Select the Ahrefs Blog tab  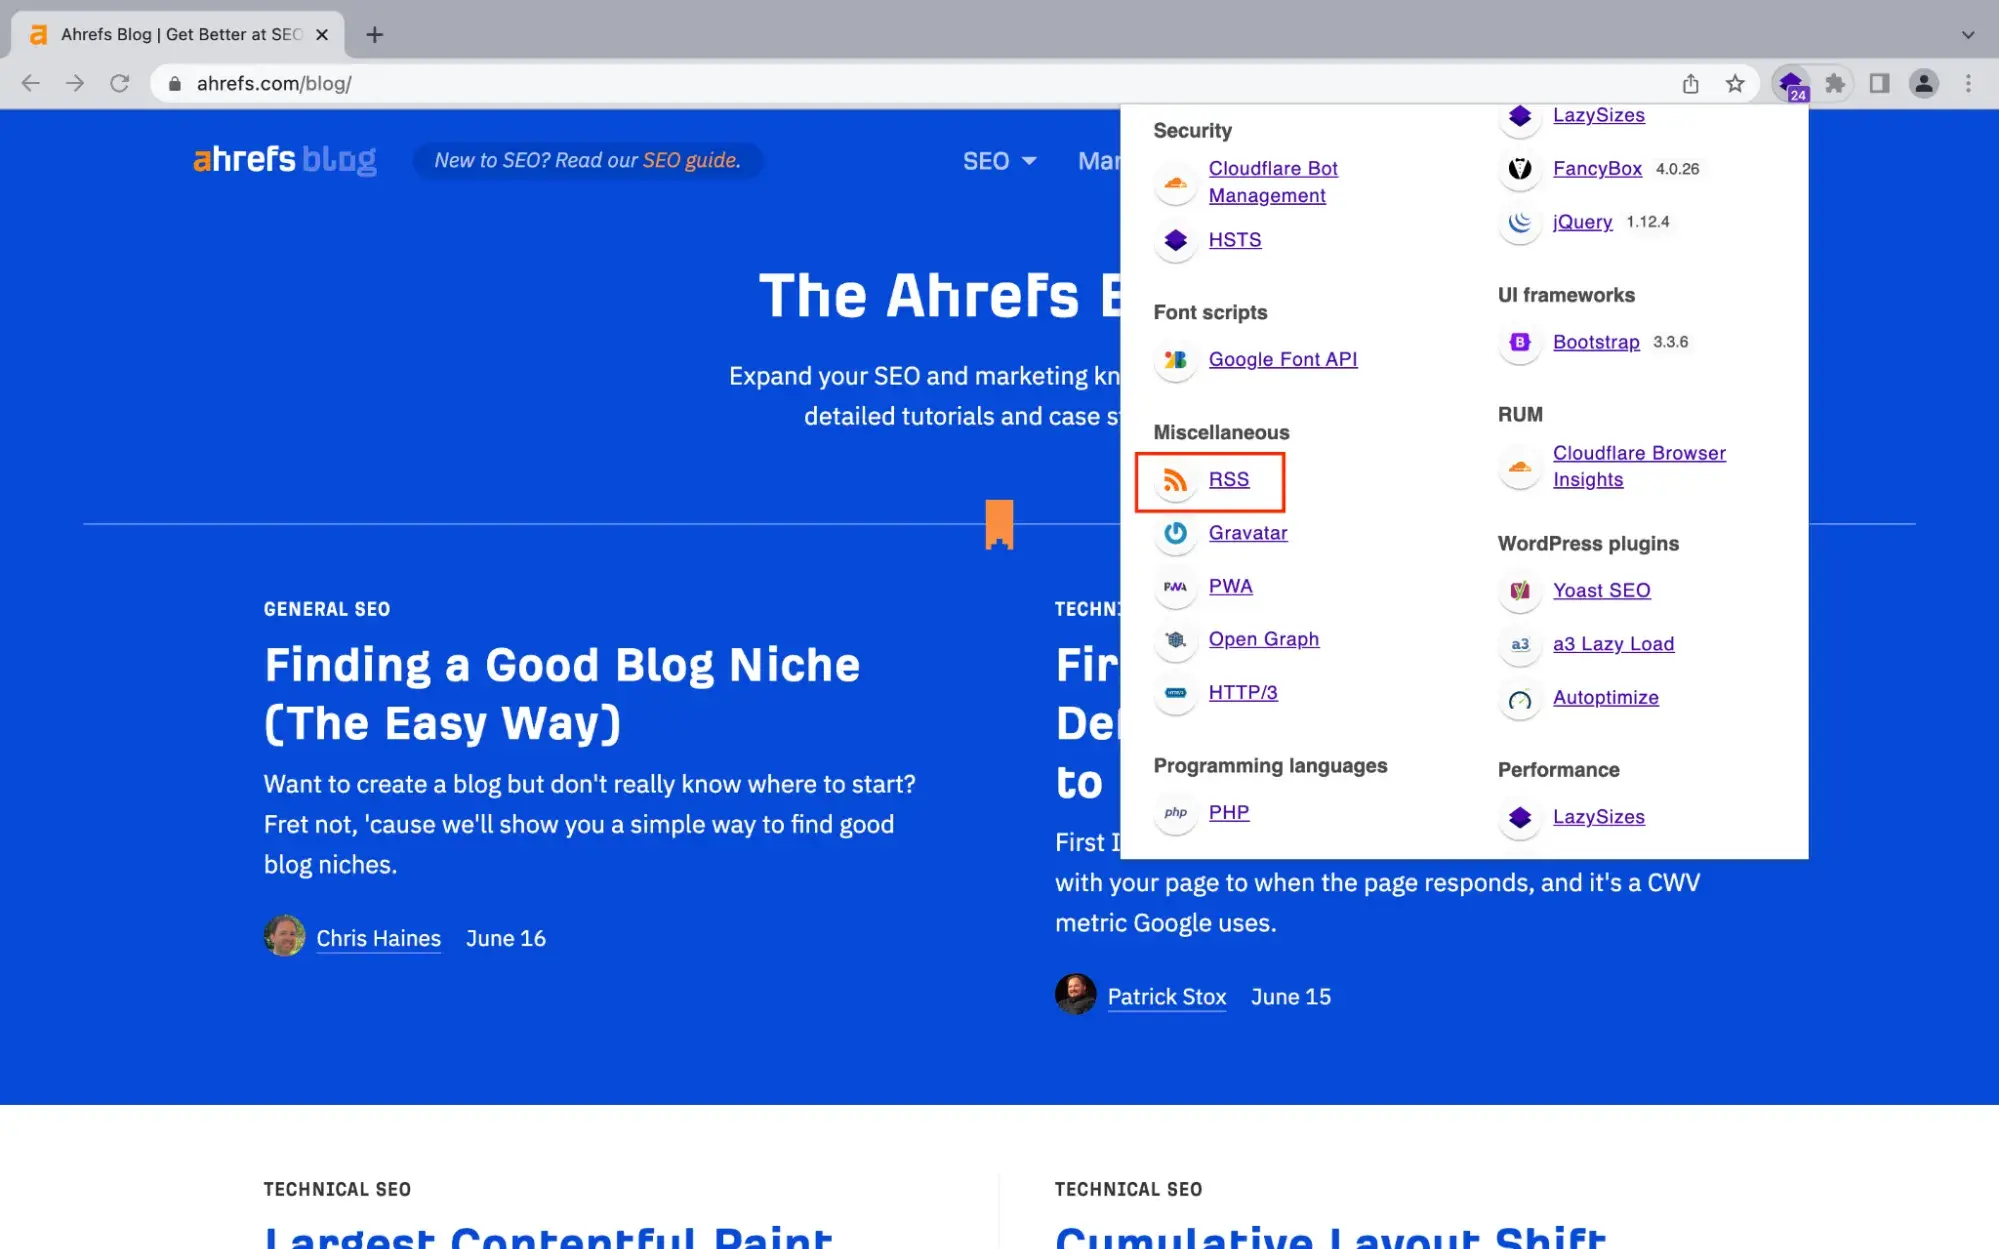[x=180, y=34]
